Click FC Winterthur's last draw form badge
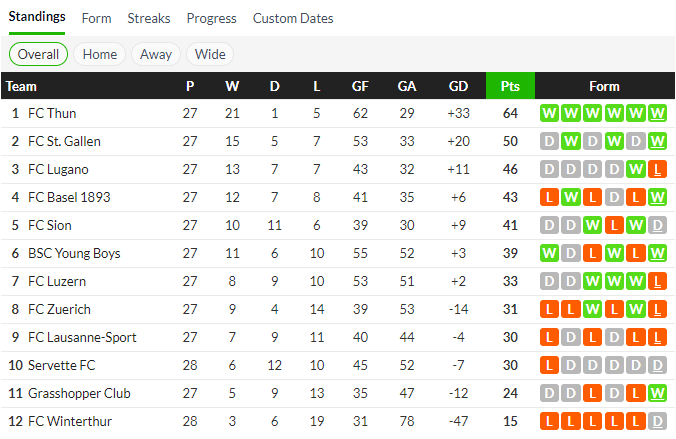Viewport: 676px width, 439px height. click(x=657, y=421)
